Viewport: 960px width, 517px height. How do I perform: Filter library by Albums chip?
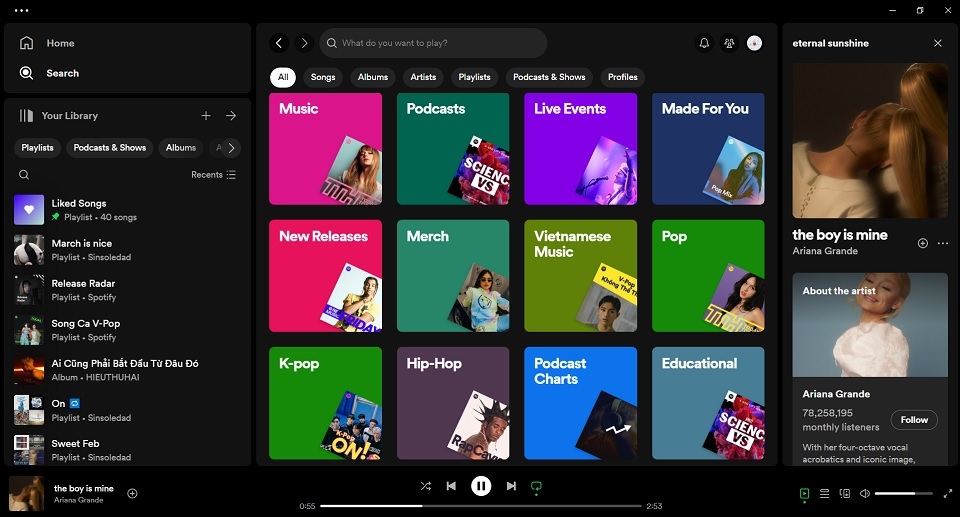coord(181,148)
